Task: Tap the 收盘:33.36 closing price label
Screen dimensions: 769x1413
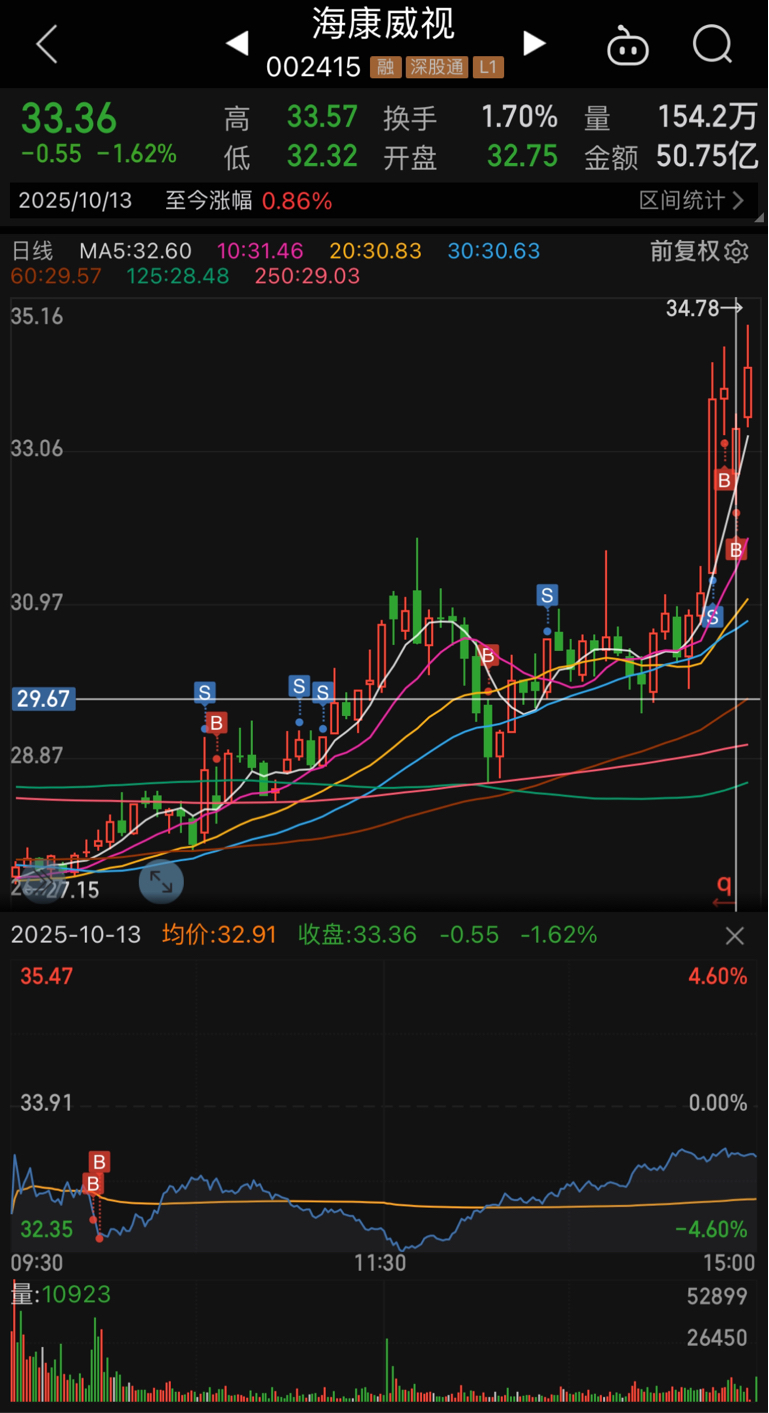Action: click(357, 935)
